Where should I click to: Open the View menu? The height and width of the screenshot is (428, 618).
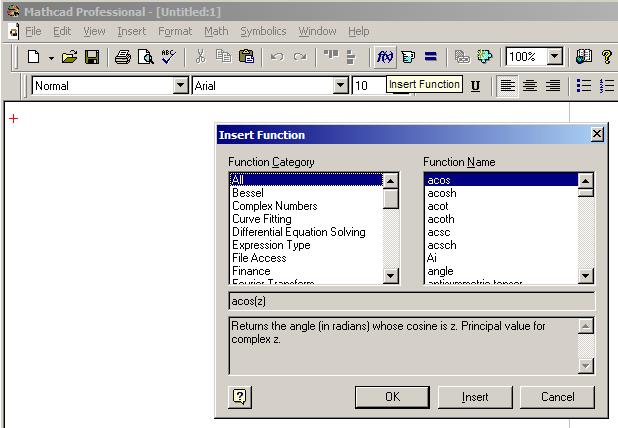(94, 32)
